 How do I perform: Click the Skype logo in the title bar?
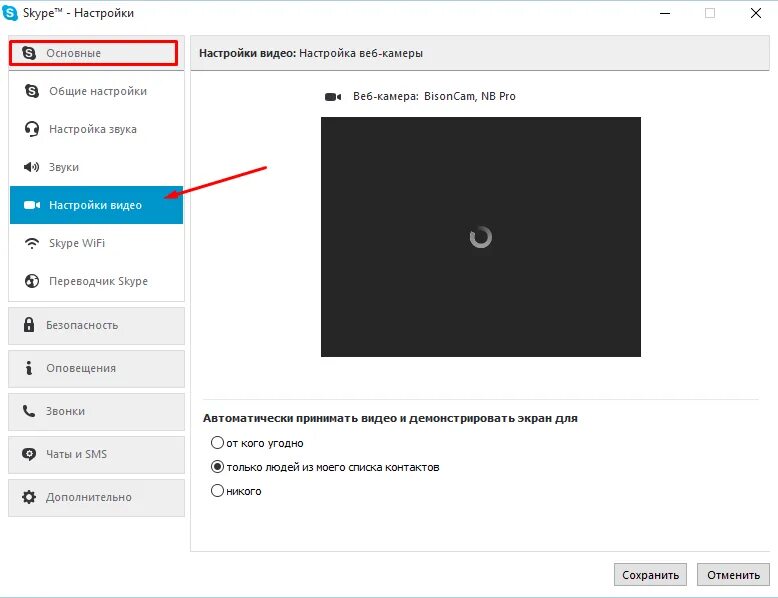coord(10,13)
